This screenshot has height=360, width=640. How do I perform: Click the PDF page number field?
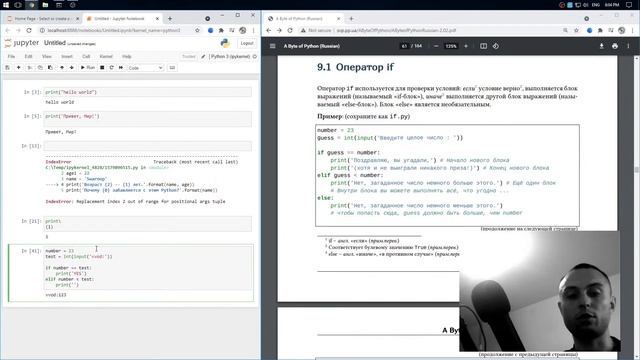(404, 46)
